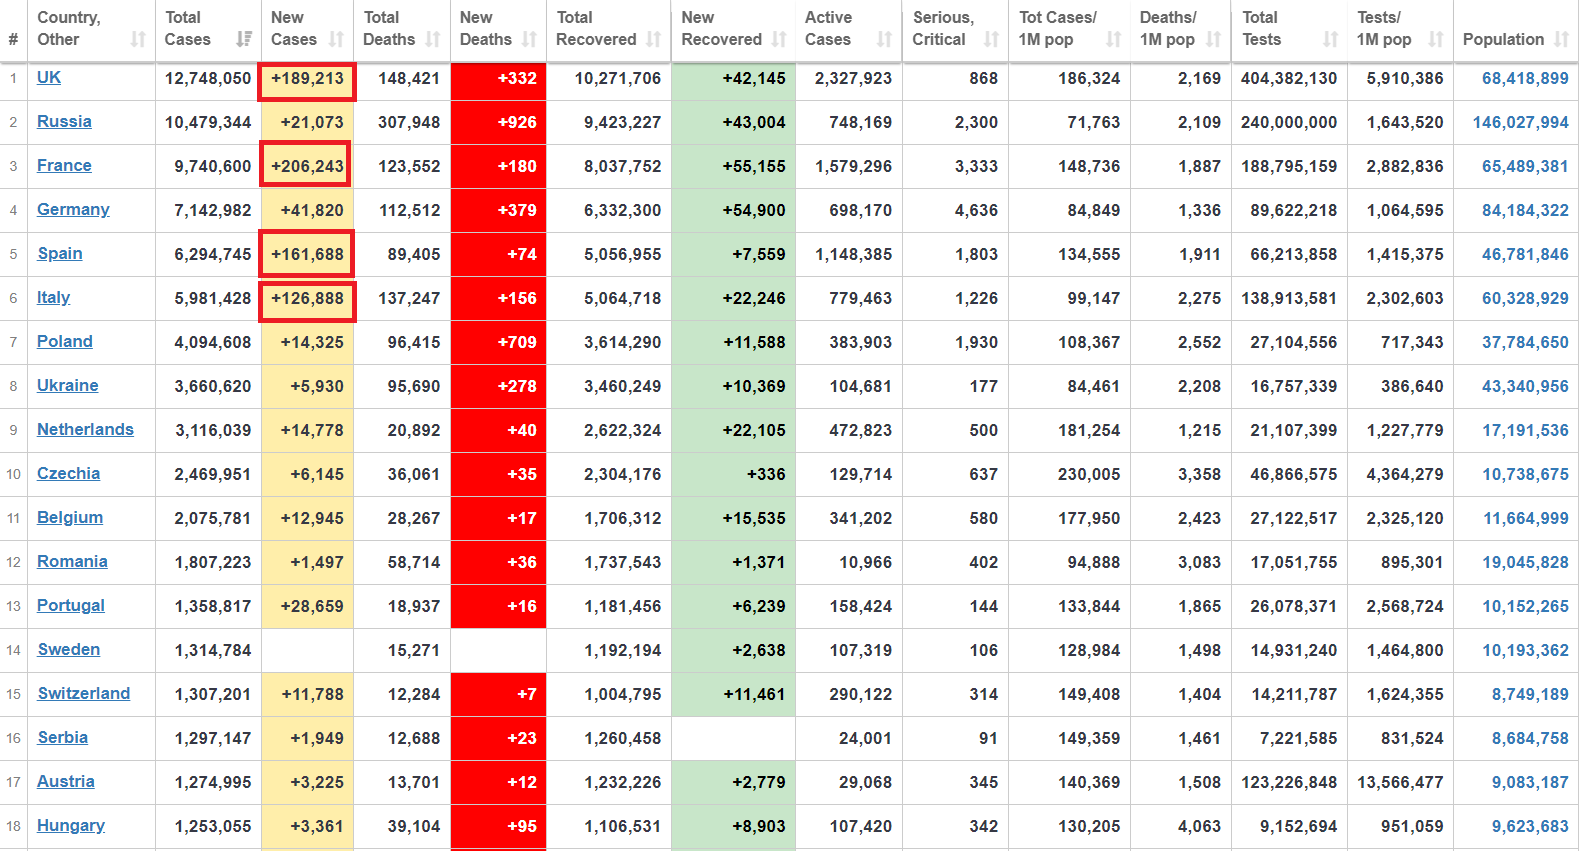Screen dimensions: 1579x851
Task: Click the Hungary link
Action: coord(71,825)
